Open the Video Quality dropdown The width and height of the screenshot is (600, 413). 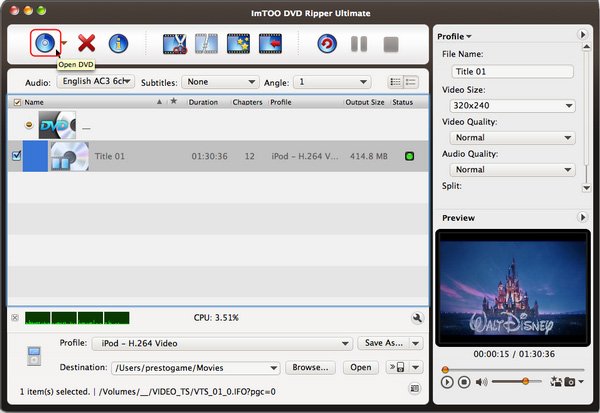click(x=513, y=137)
